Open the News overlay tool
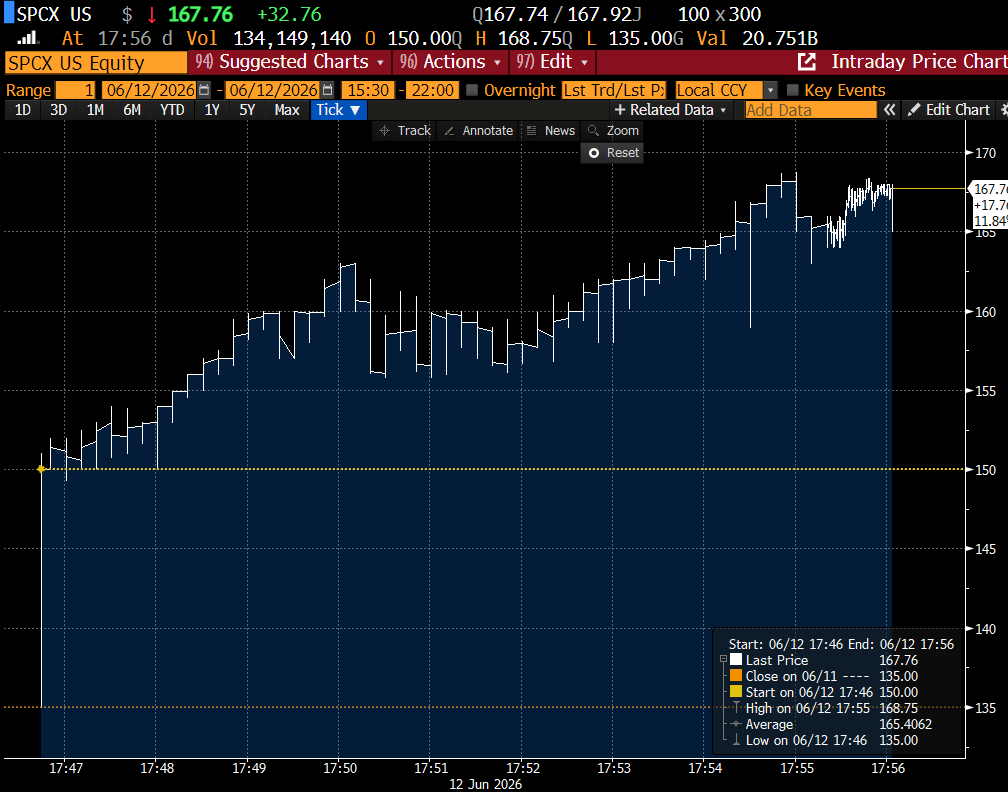 550,130
